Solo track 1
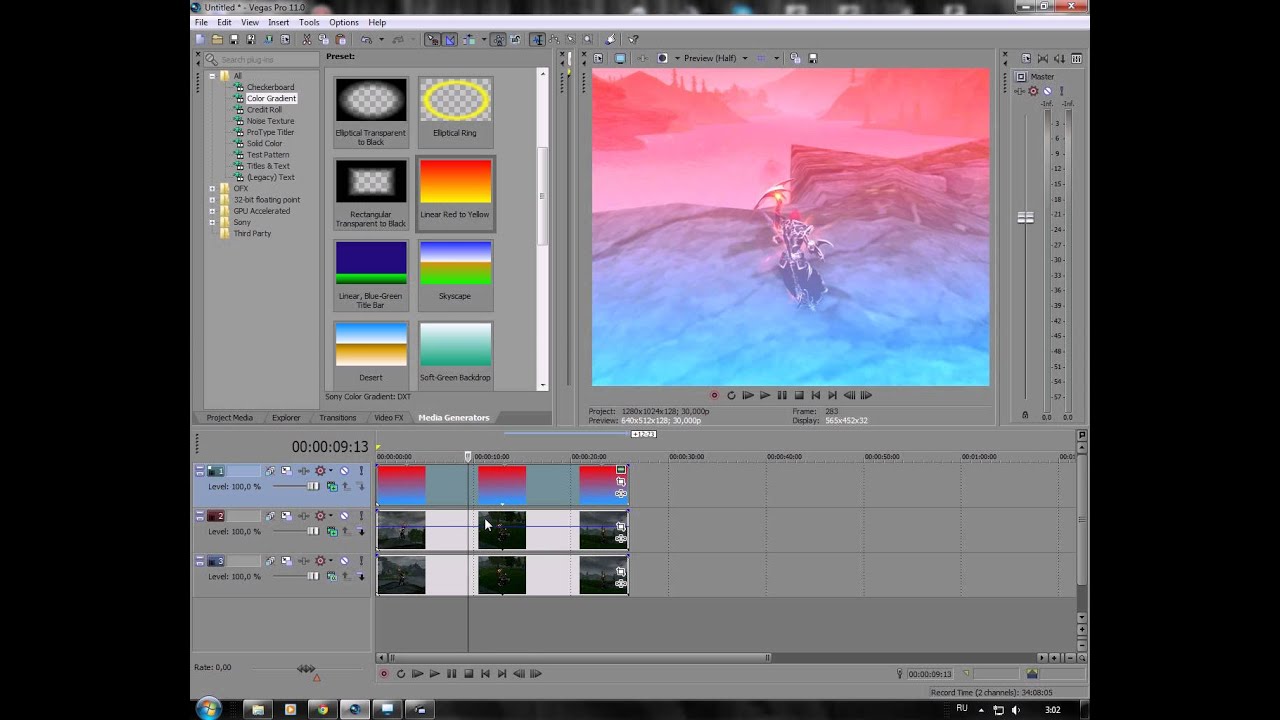Screen dimensions: 1280x720 361,471
